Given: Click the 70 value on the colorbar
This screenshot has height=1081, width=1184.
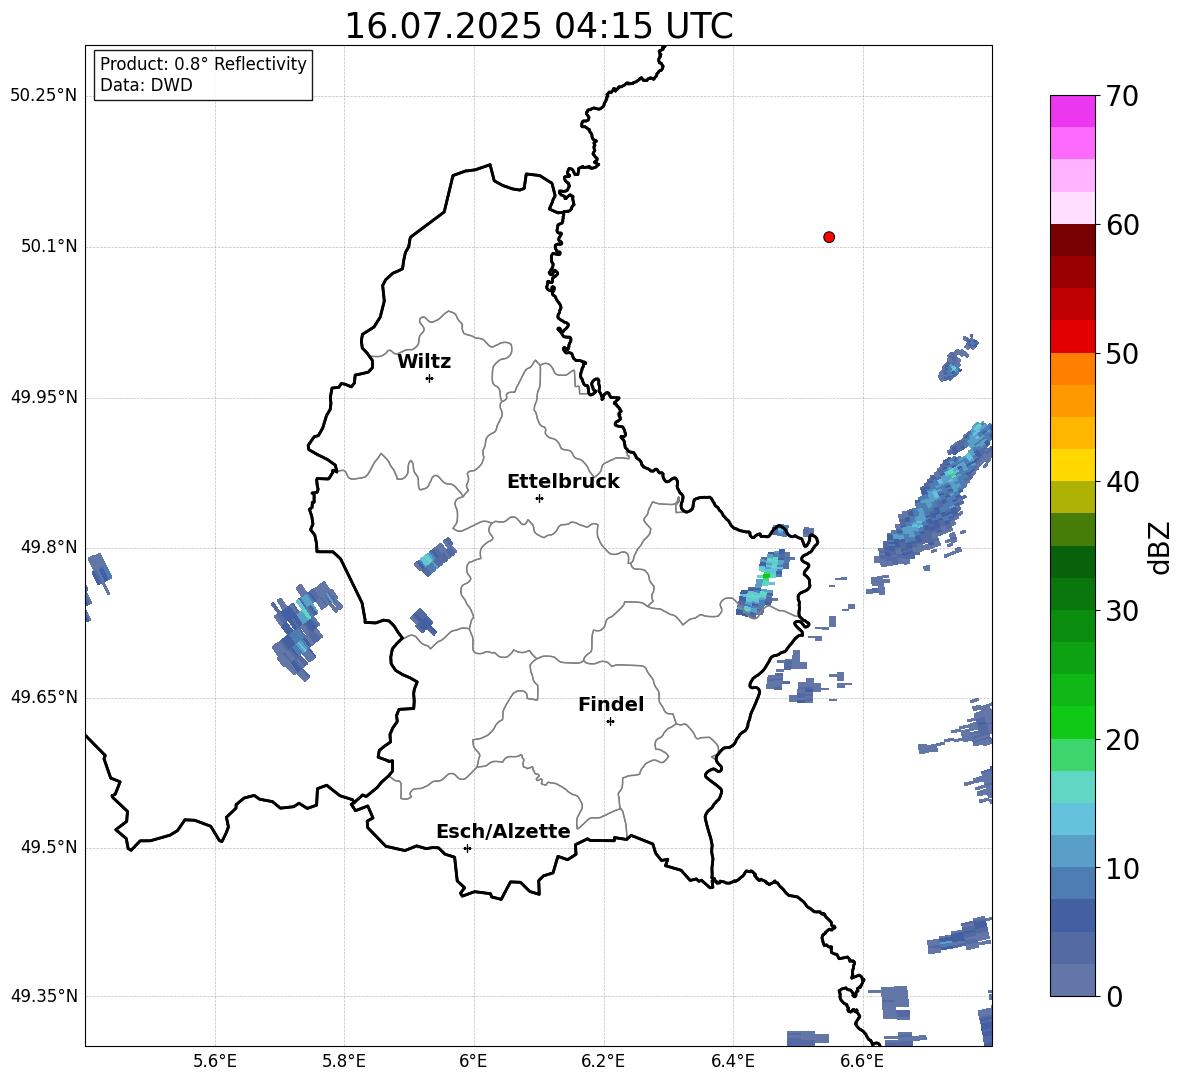Looking at the screenshot, I should click(x=1122, y=96).
